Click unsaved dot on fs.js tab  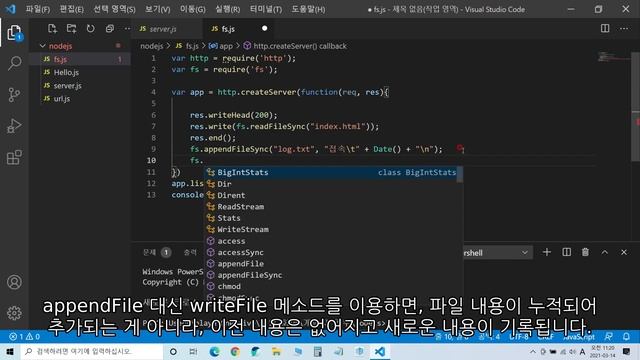(264, 28)
